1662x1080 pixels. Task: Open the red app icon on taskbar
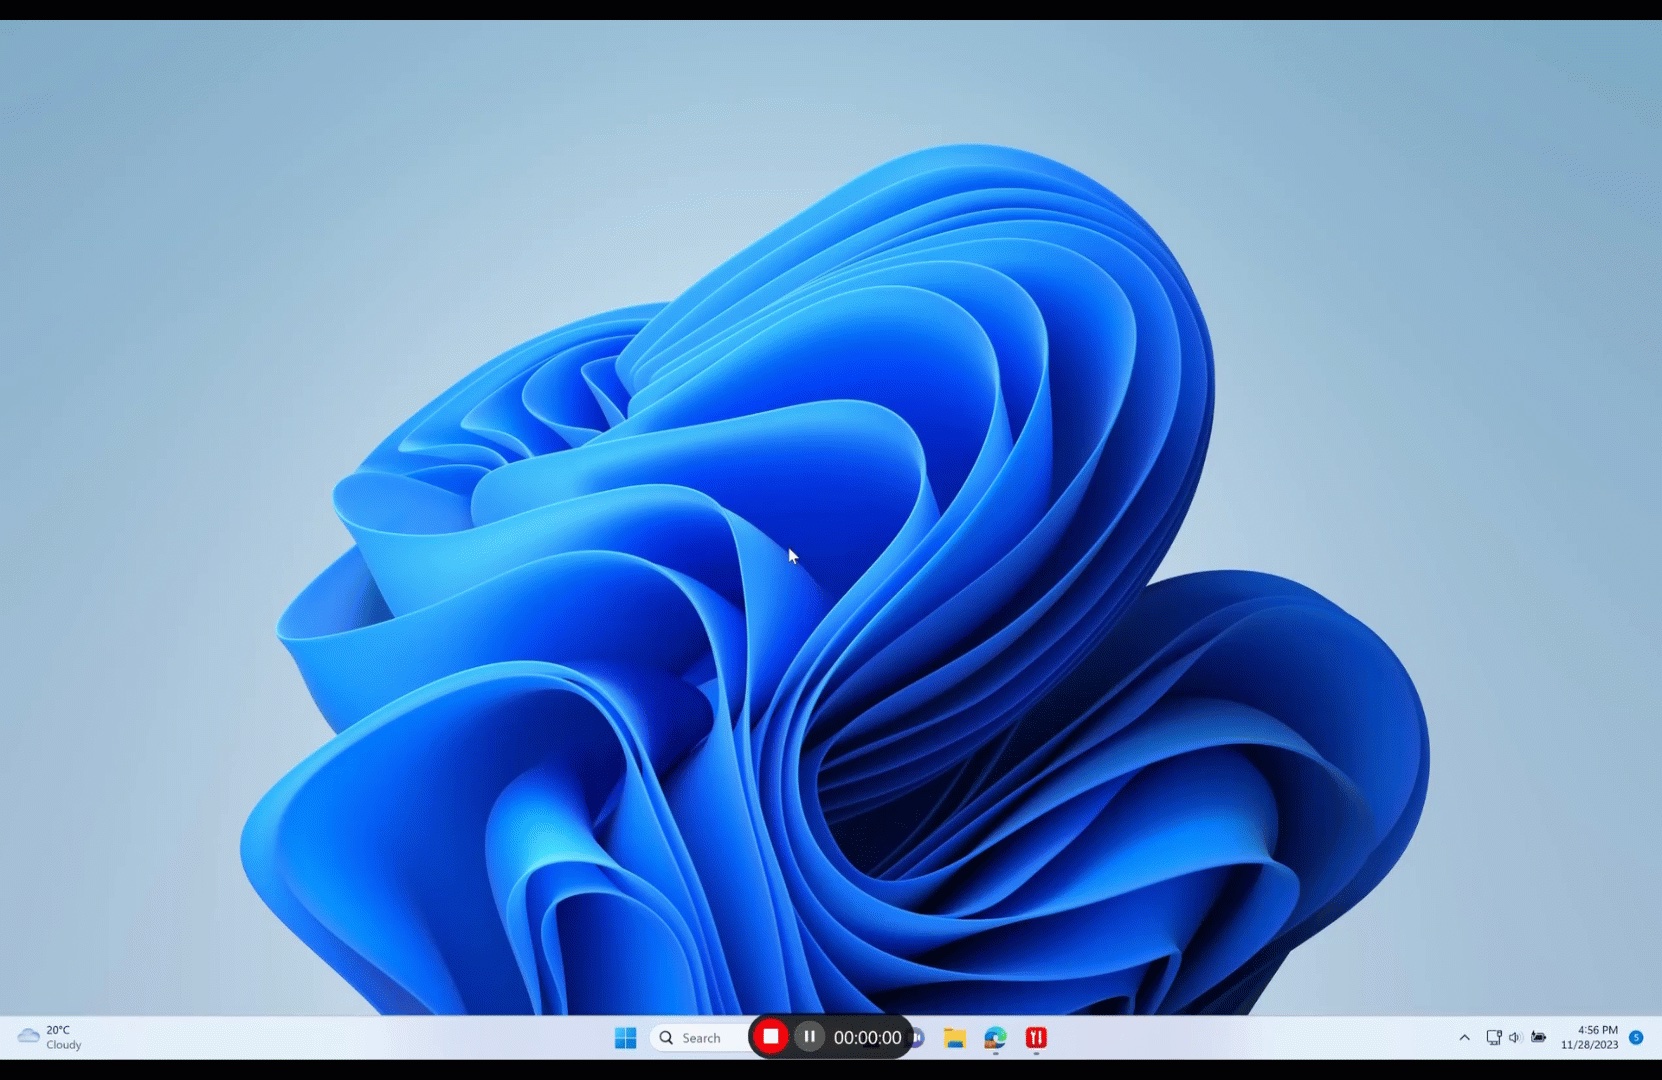(1036, 1038)
